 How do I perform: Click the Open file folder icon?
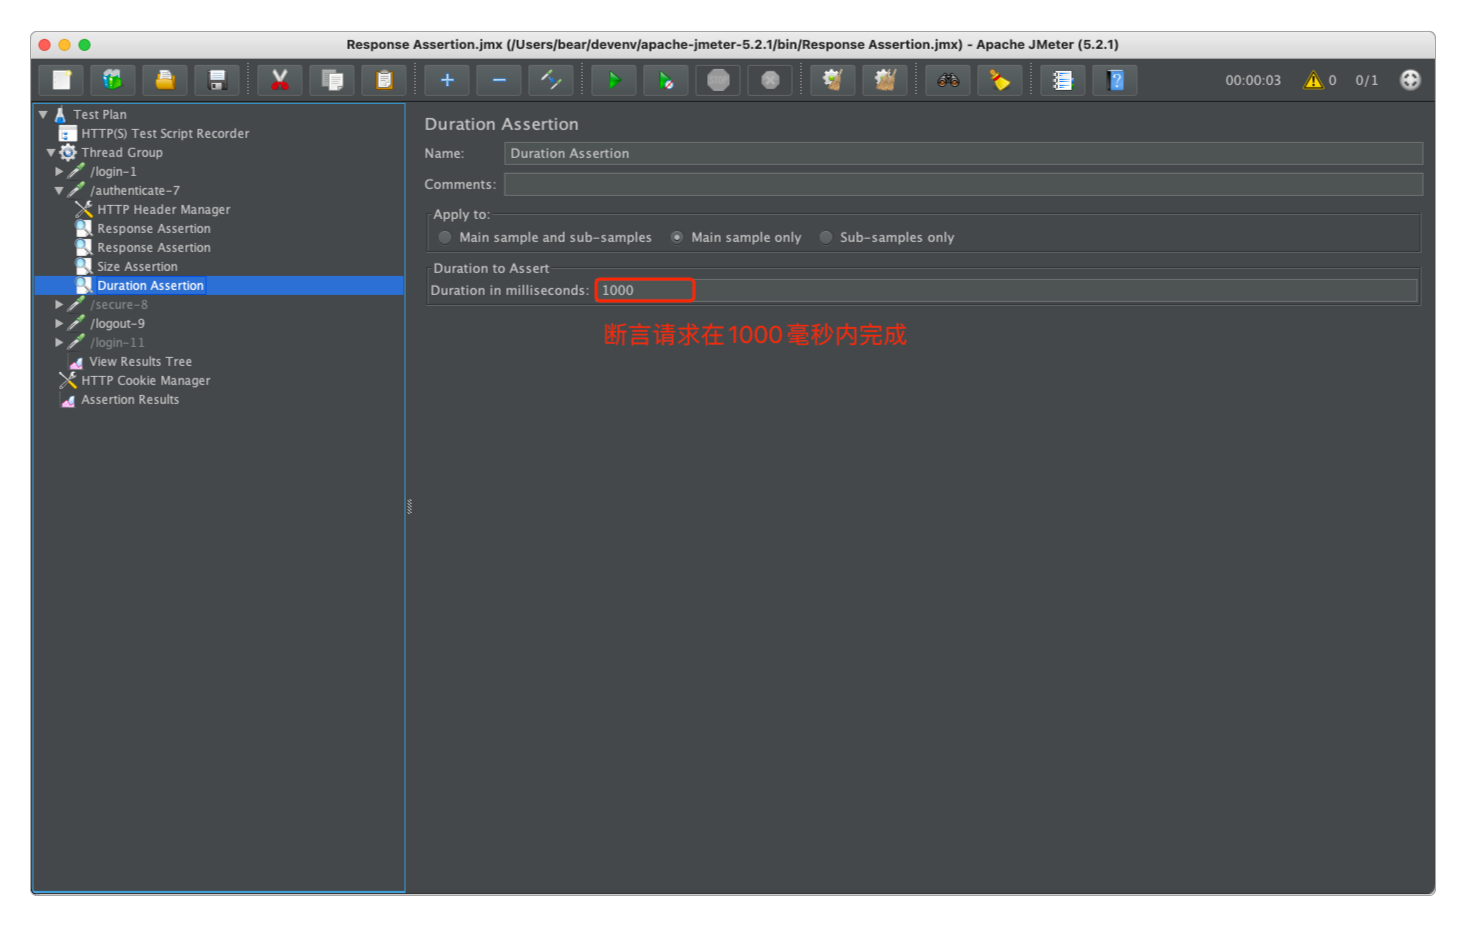click(165, 80)
